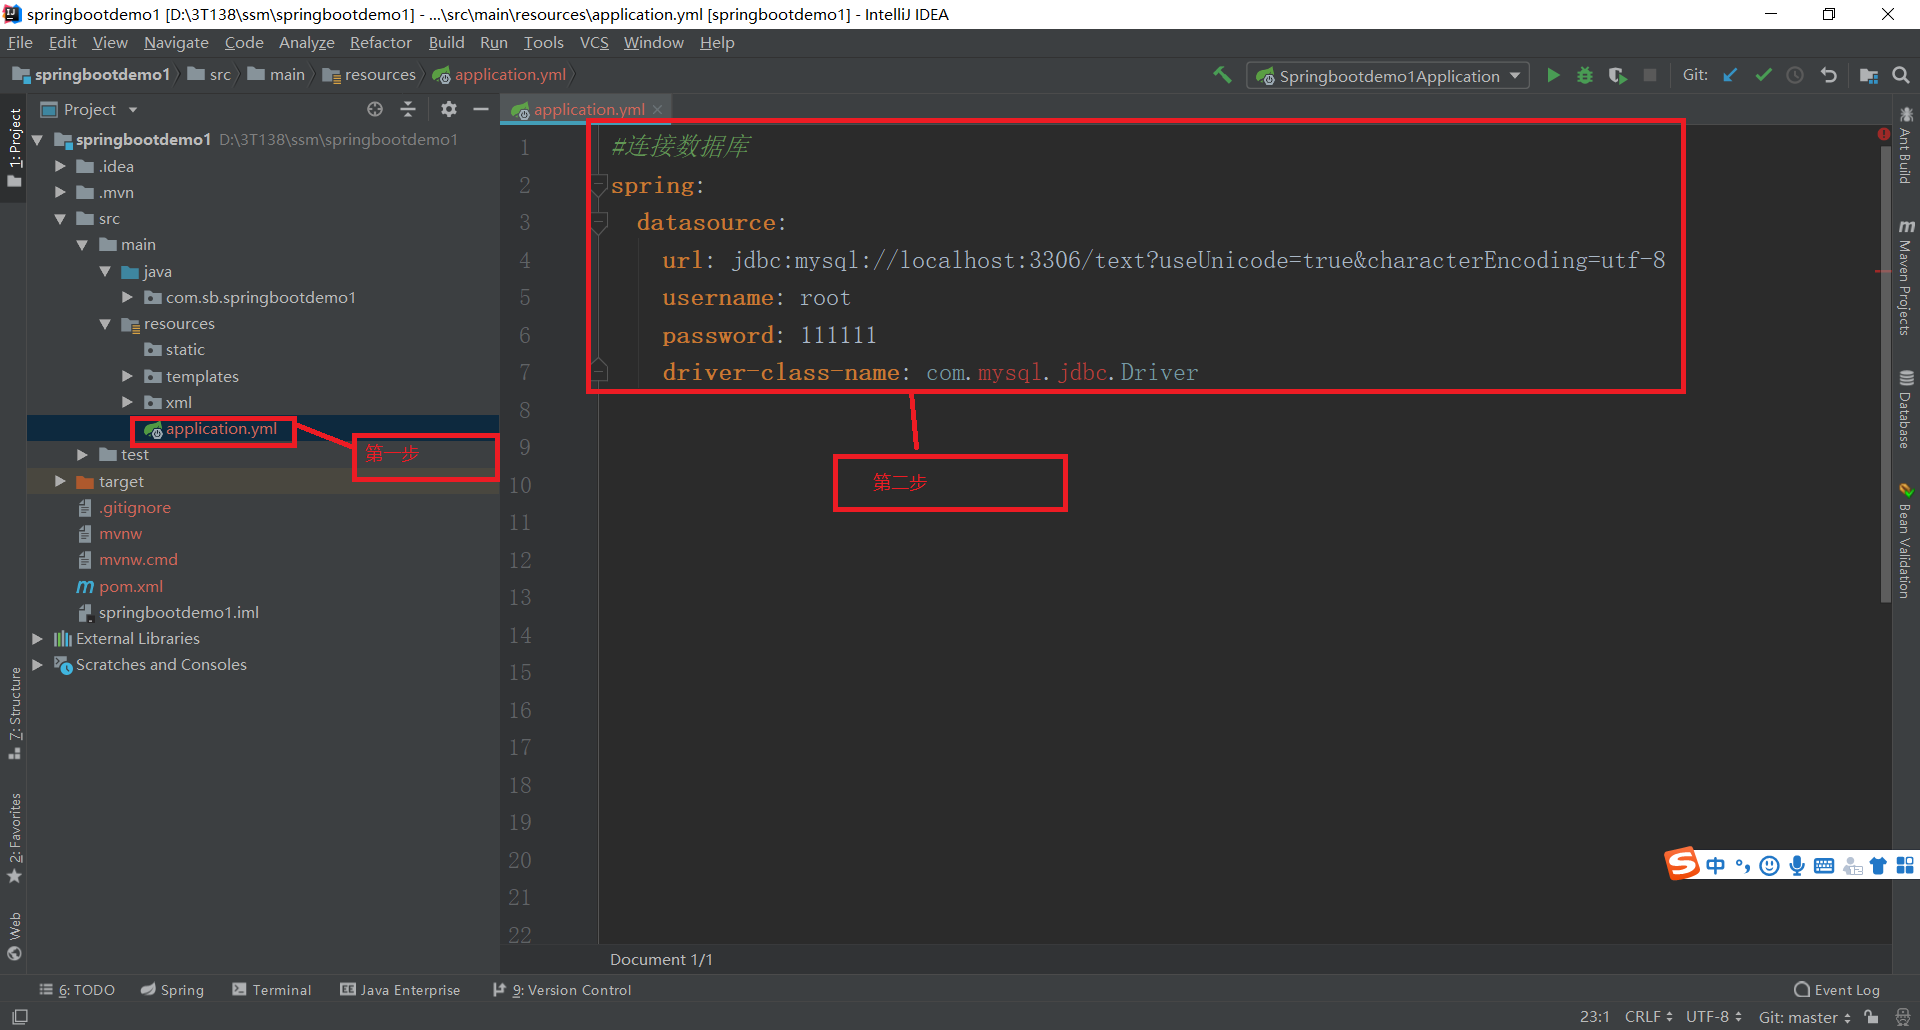Open the Web tool window
Image resolution: width=1920 pixels, height=1030 pixels.
point(15,936)
